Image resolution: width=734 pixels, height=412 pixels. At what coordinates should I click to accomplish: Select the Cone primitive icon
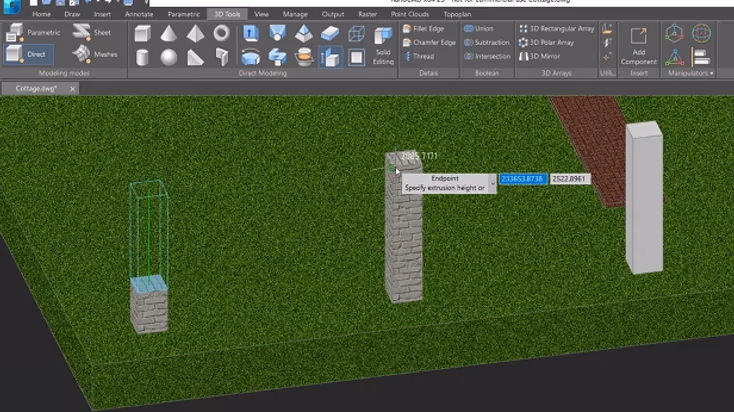tap(169, 33)
